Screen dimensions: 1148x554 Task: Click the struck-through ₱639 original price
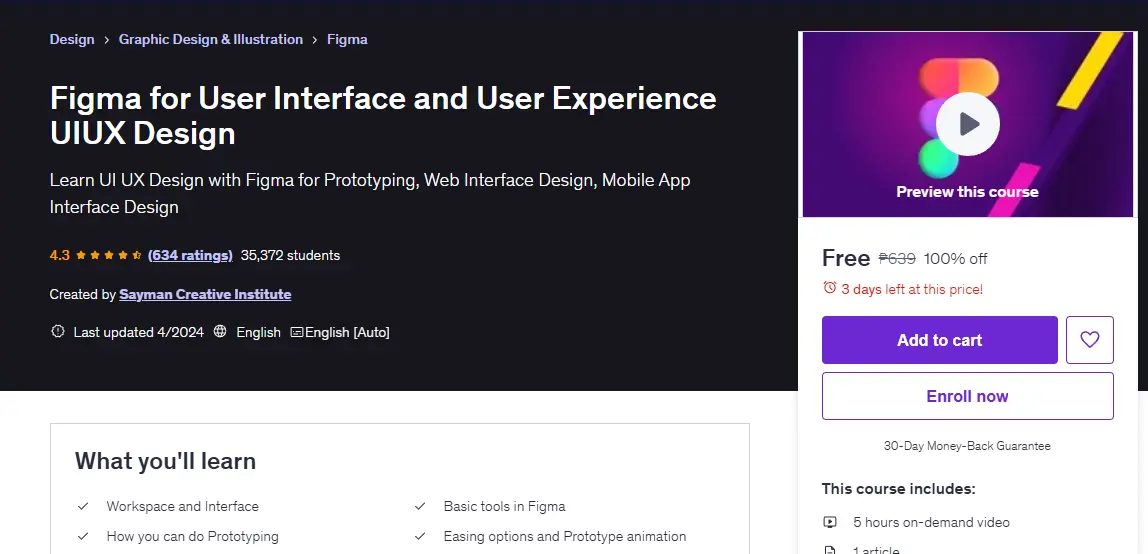(897, 258)
